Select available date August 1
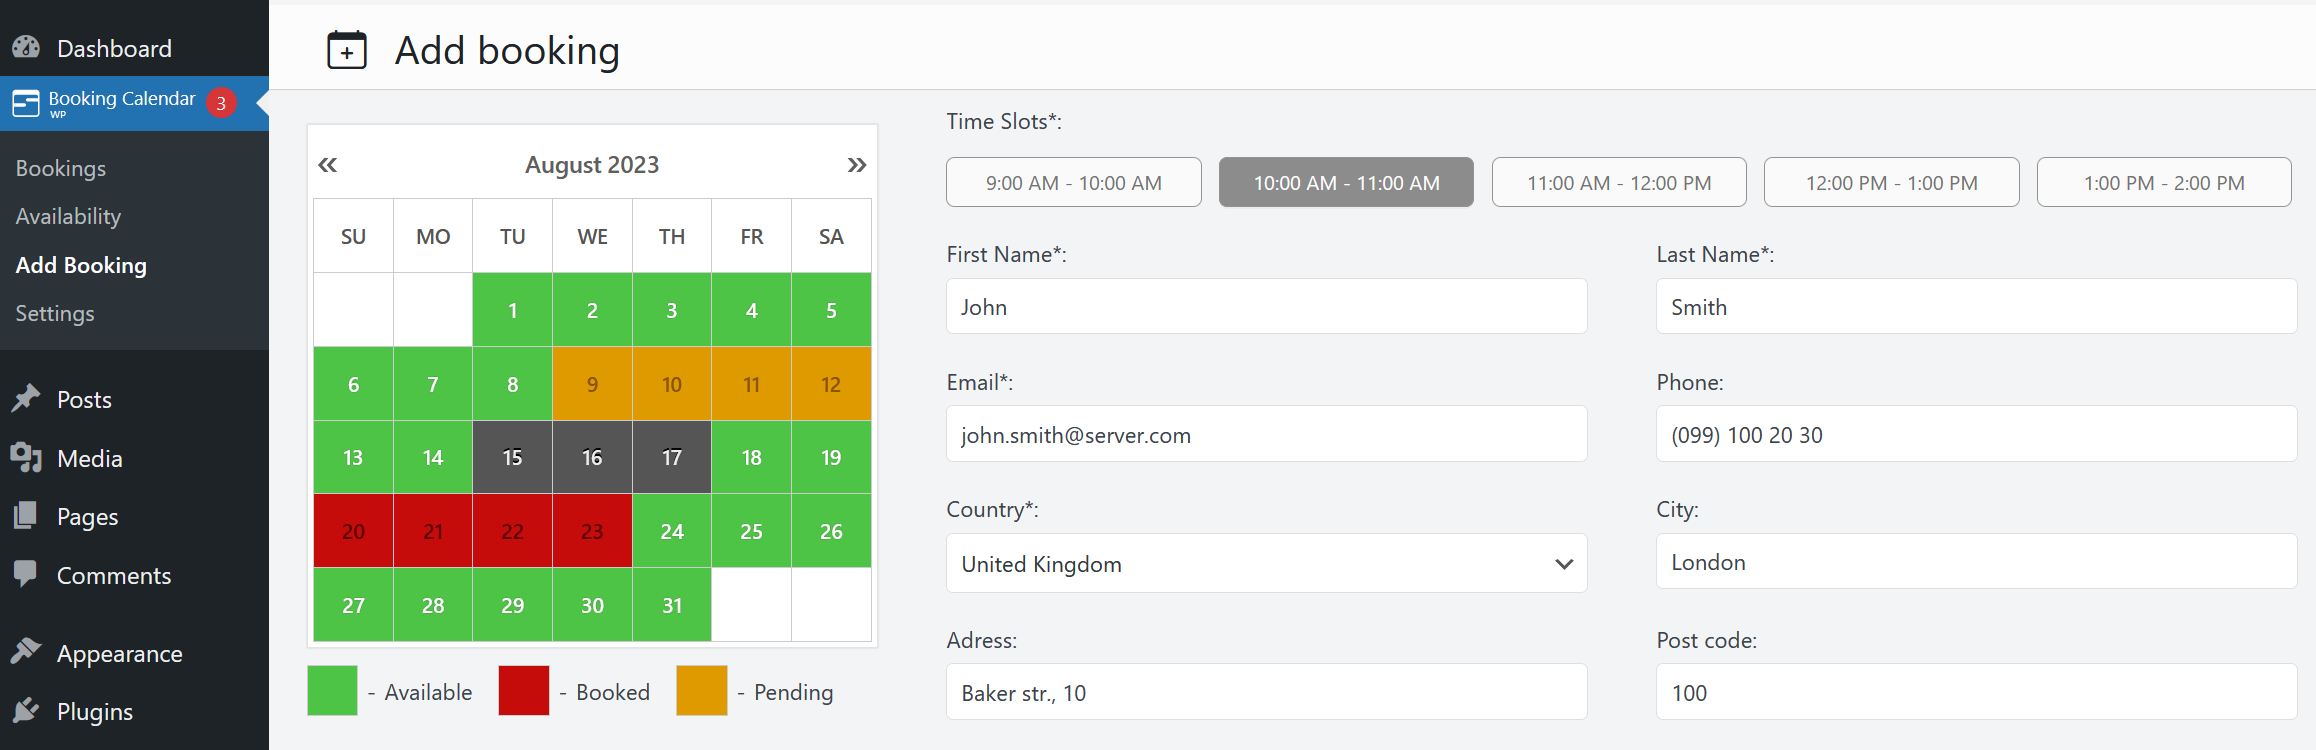The width and height of the screenshot is (2316, 750). click(512, 310)
